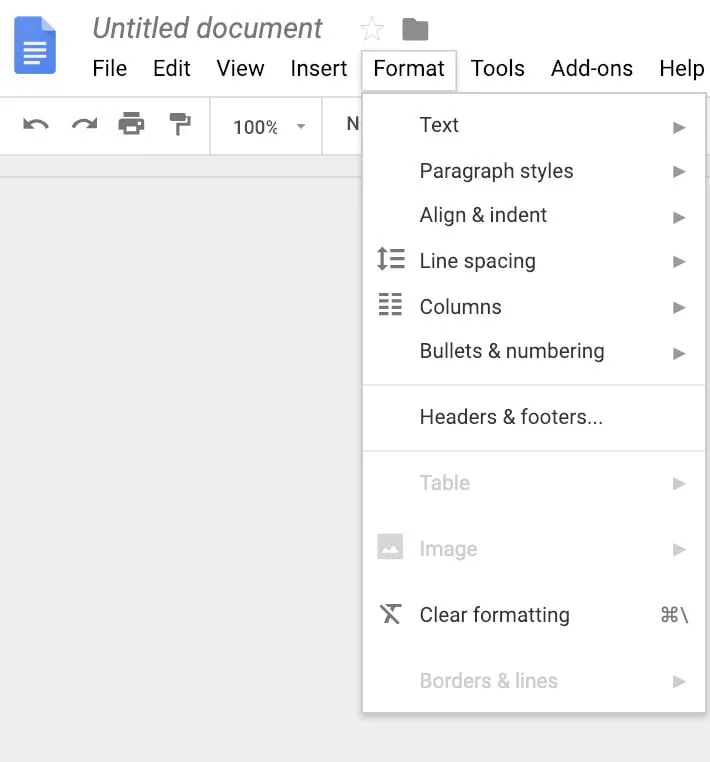Click the greyed-out Borders & lines entry
This screenshot has height=762, width=710.
[x=534, y=681]
